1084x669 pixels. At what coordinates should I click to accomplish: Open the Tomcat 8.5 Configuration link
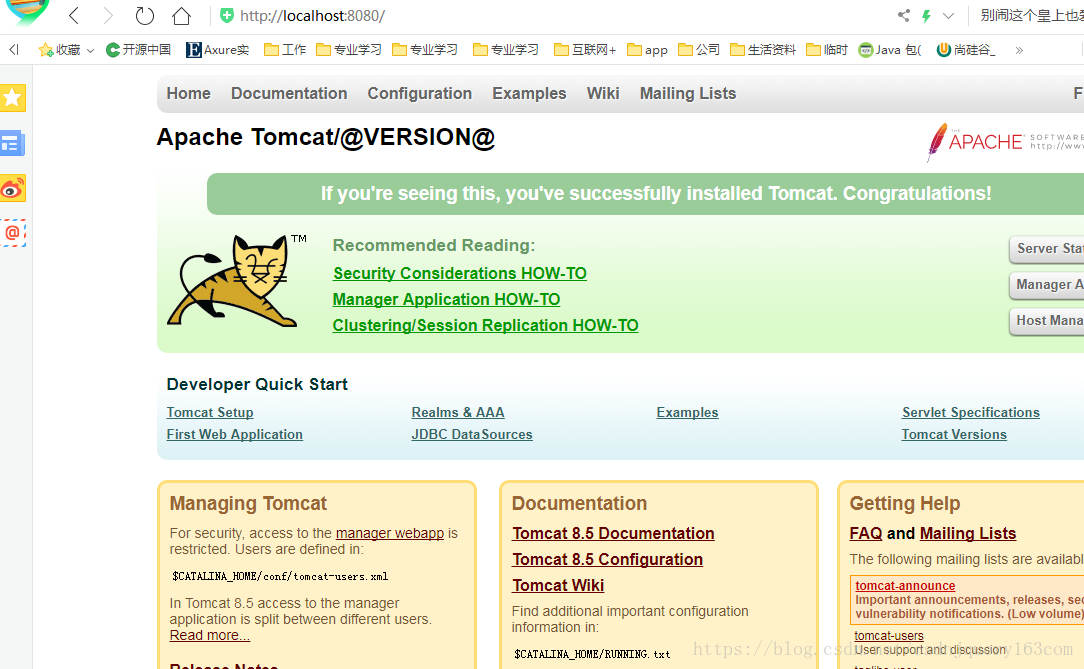point(608,560)
